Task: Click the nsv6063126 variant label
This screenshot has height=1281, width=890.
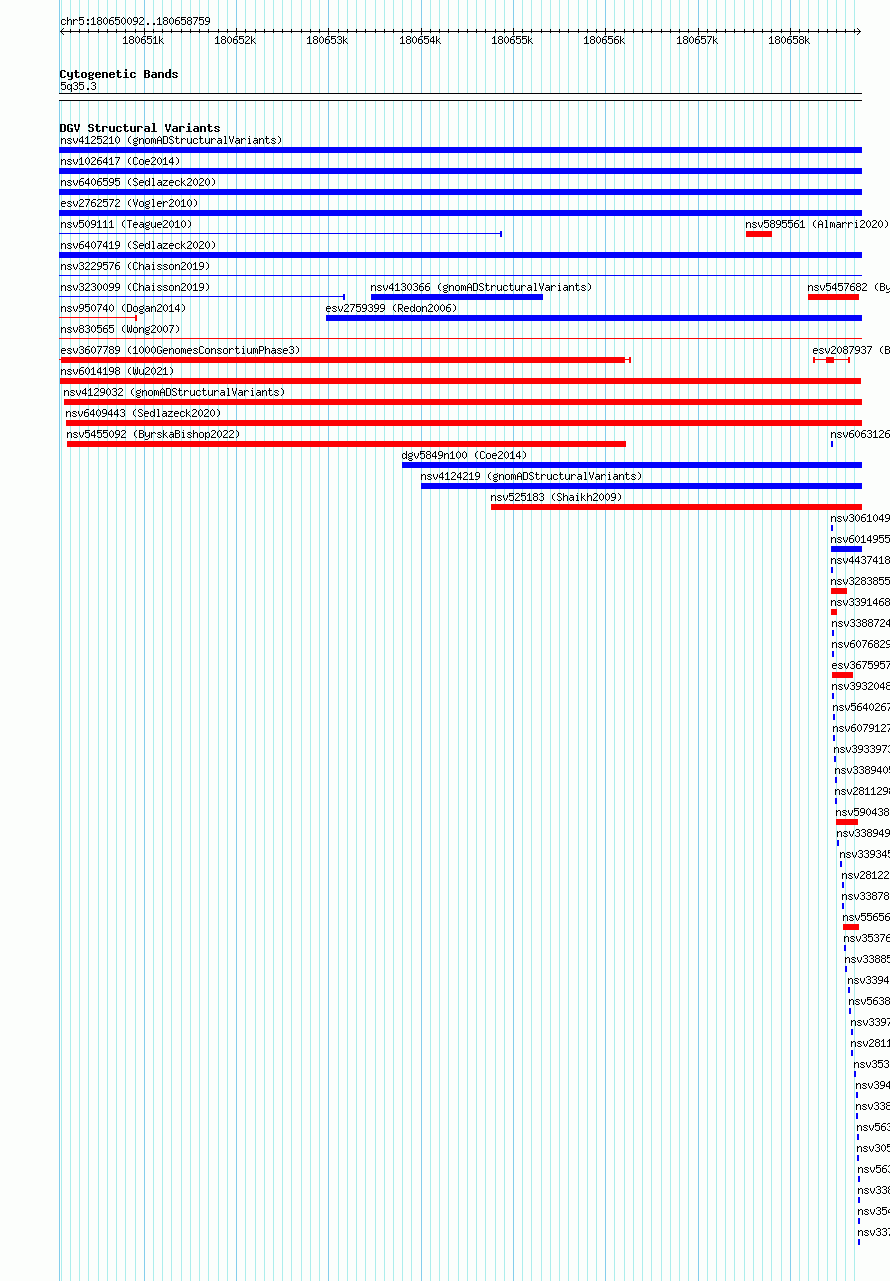Action: tap(860, 434)
